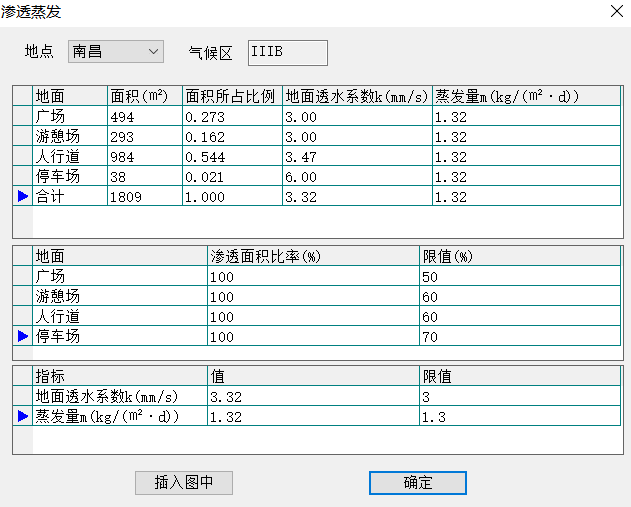
Task: Select the 合计 row arrow indicator
Action: pyautogui.click(x=23, y=197)
